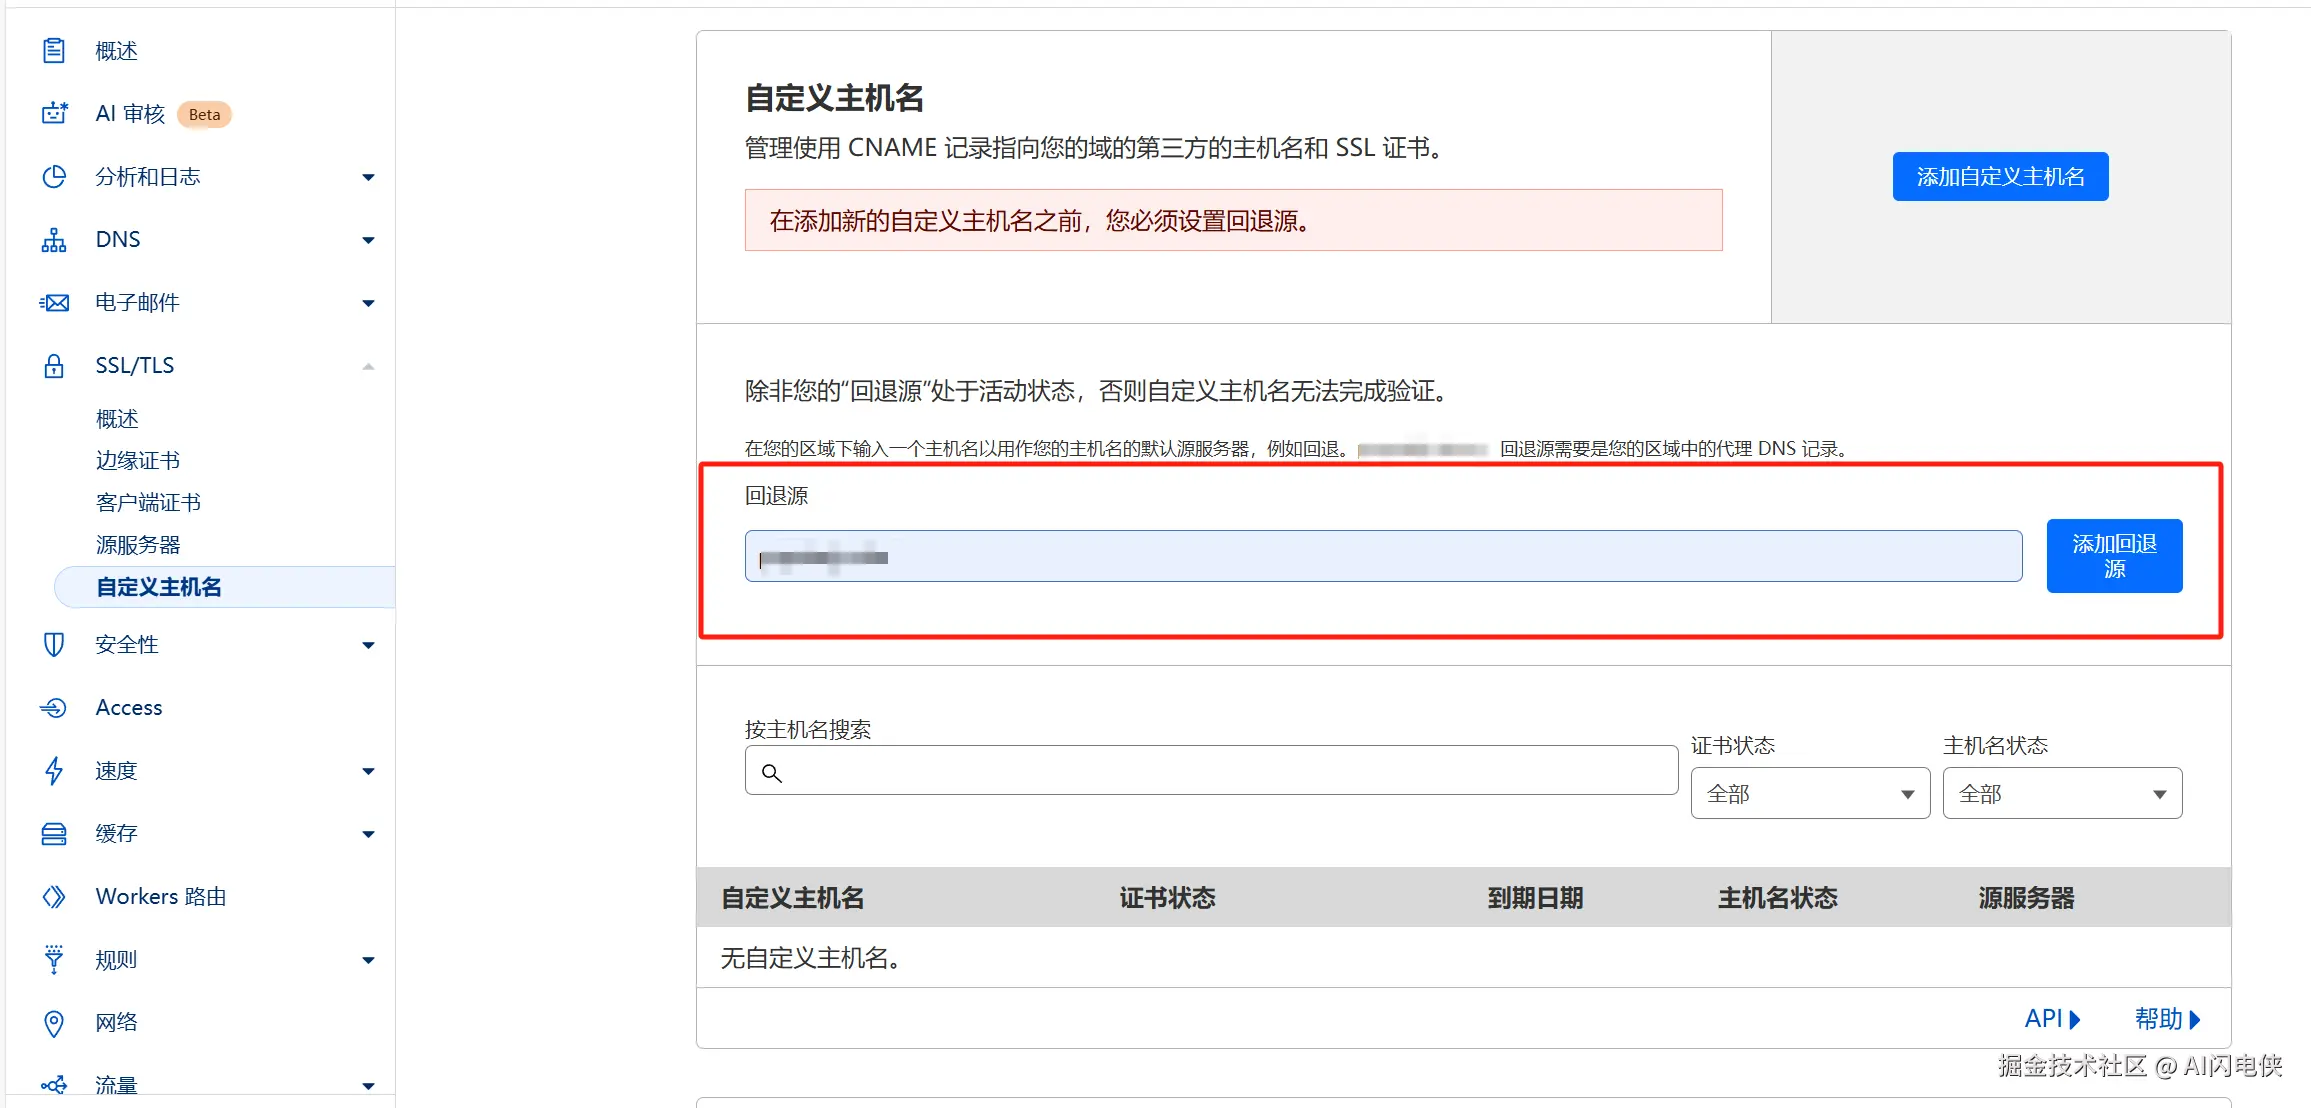Click the Workers 路由 diamond icon
This screenshot has width=2311, height=1108.
54,897
